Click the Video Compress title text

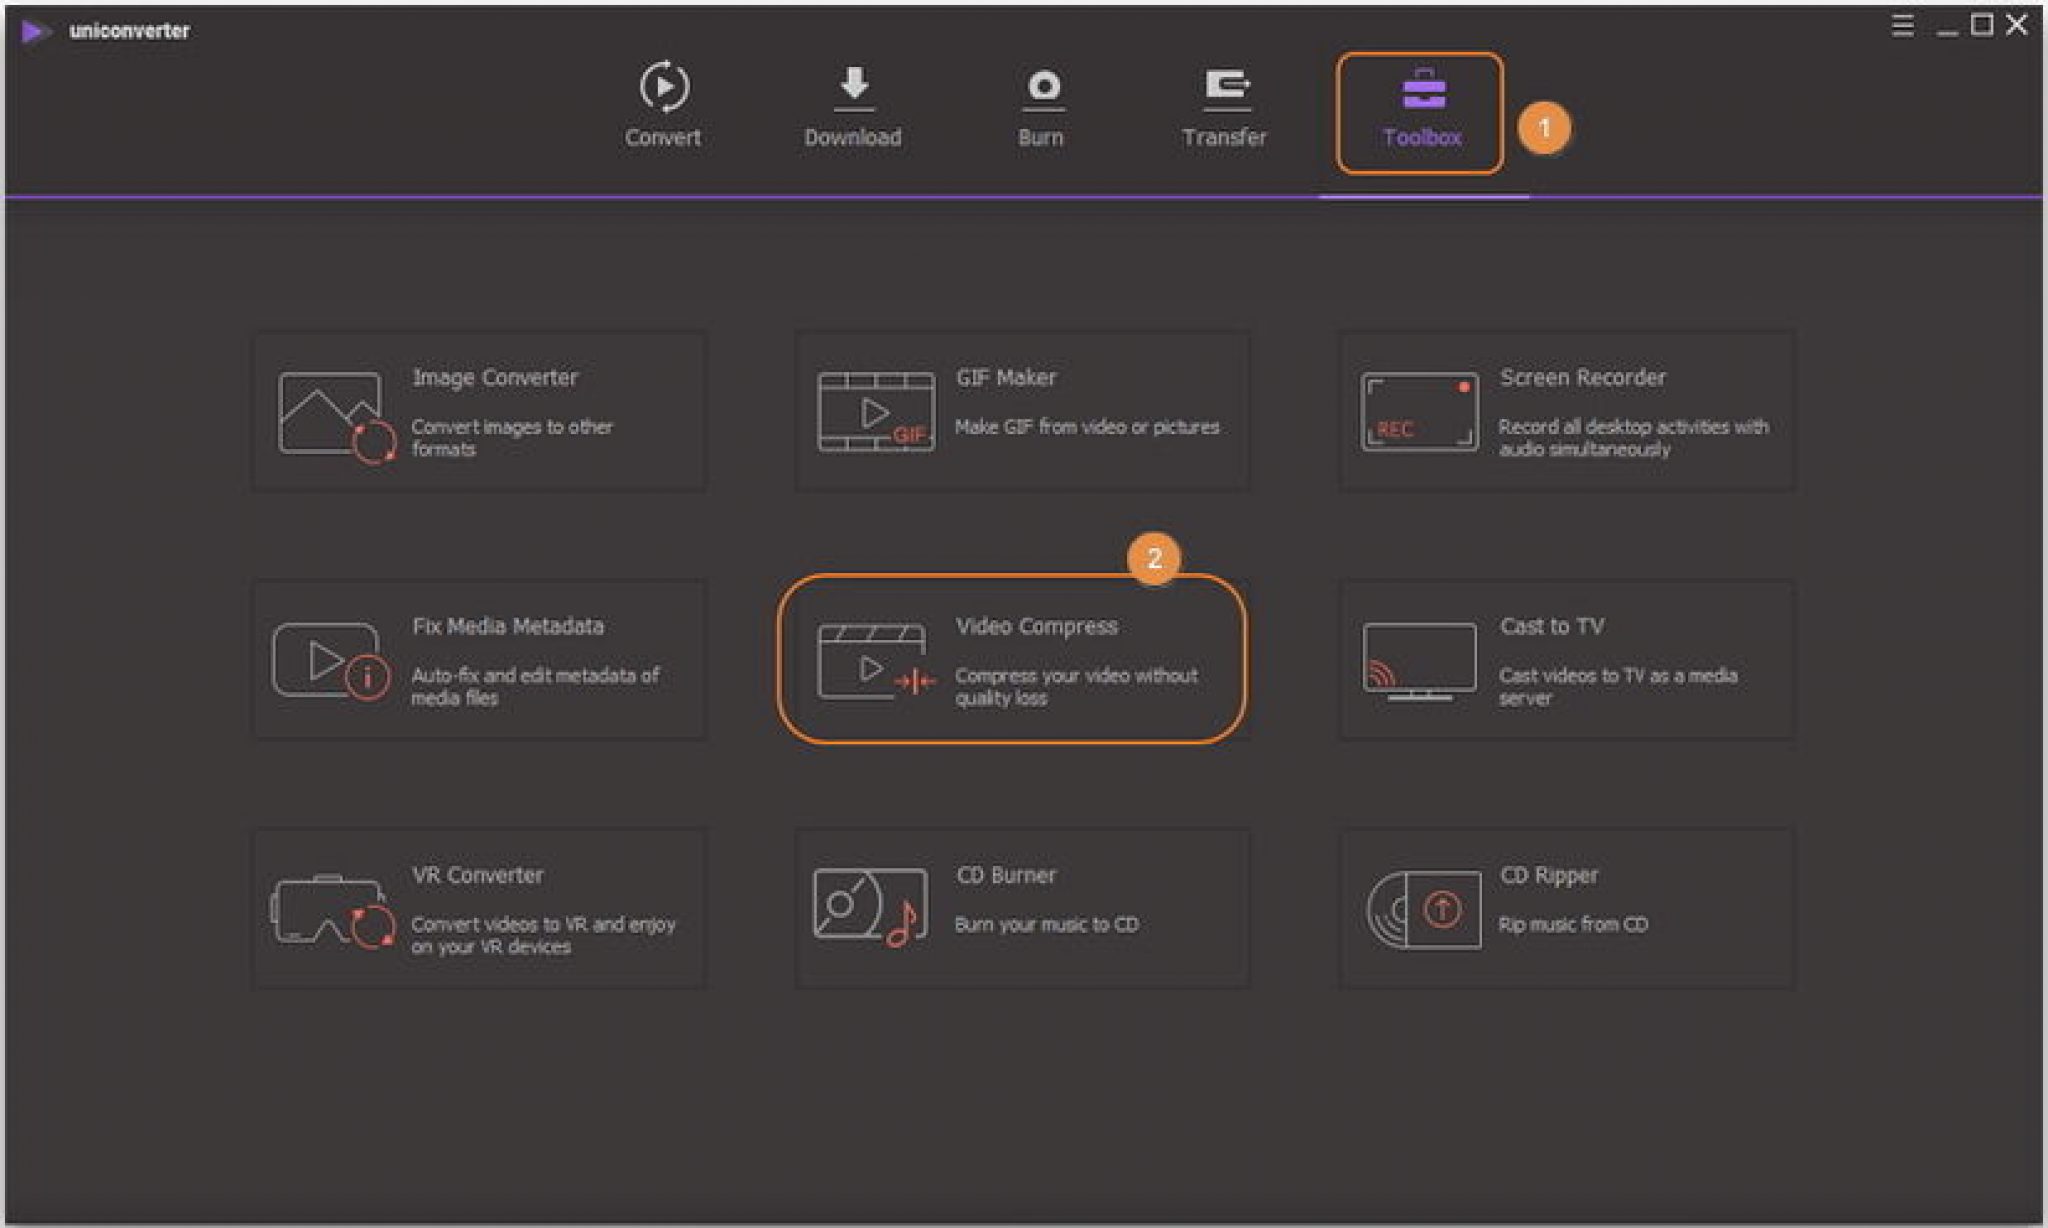coord(1036,627)
